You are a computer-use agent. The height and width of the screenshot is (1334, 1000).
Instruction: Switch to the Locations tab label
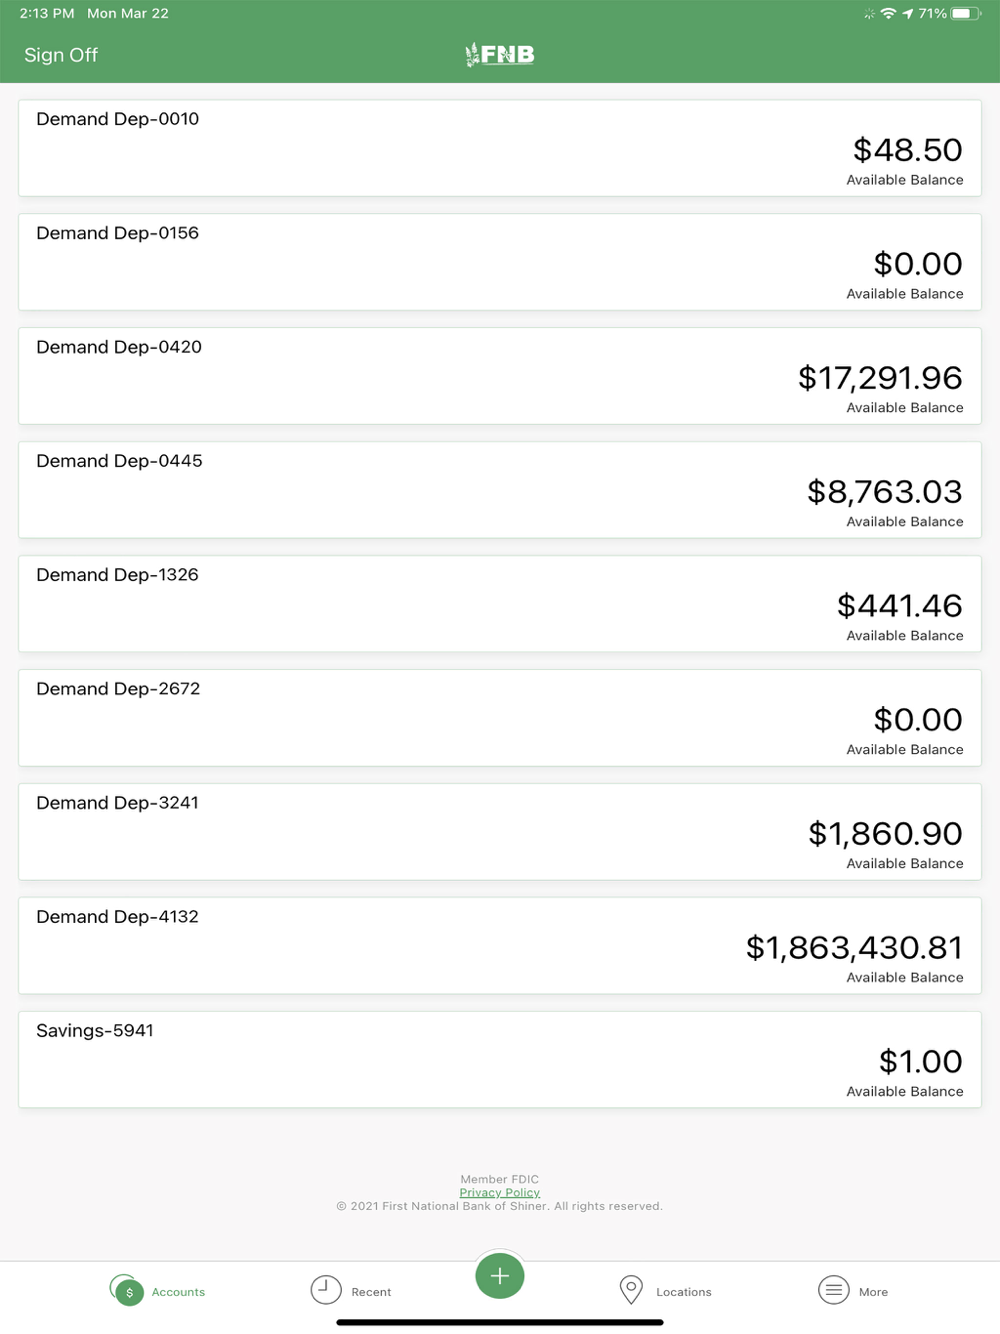coord(684,1292)
